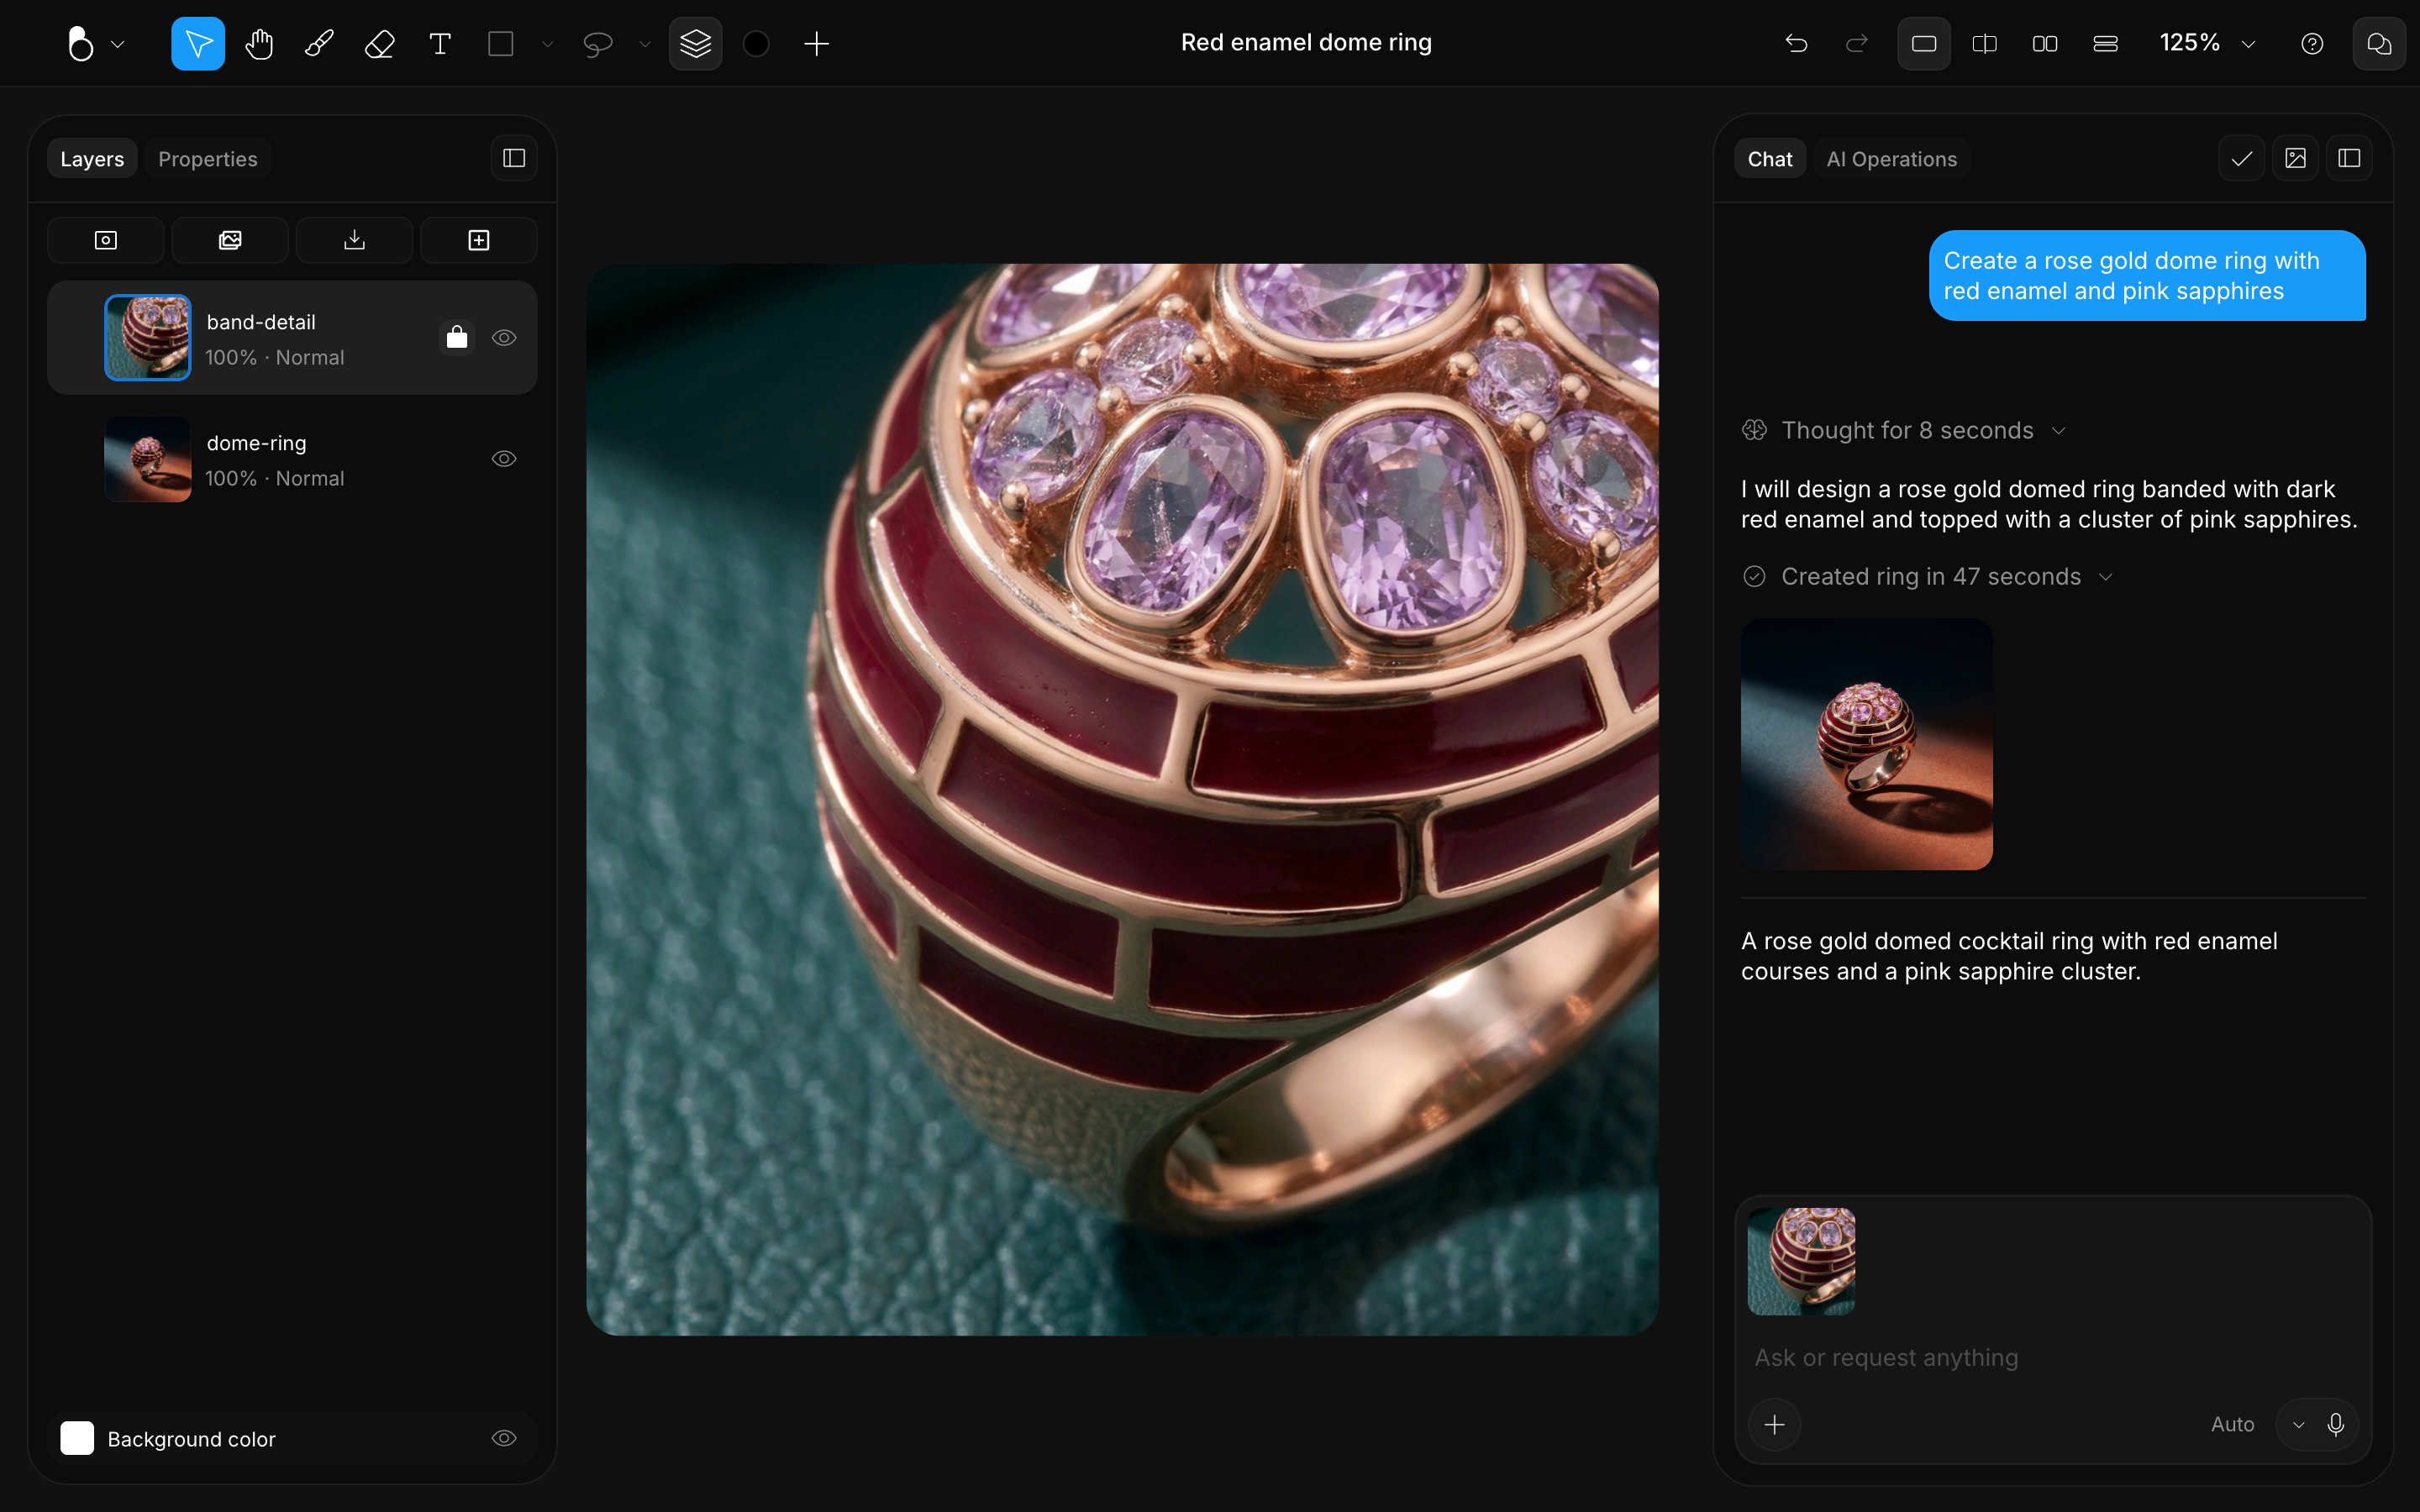Switch to side-by-side view
Image resolution: width=2420 pixels, height=1512 pixels.
point(2045,43)
